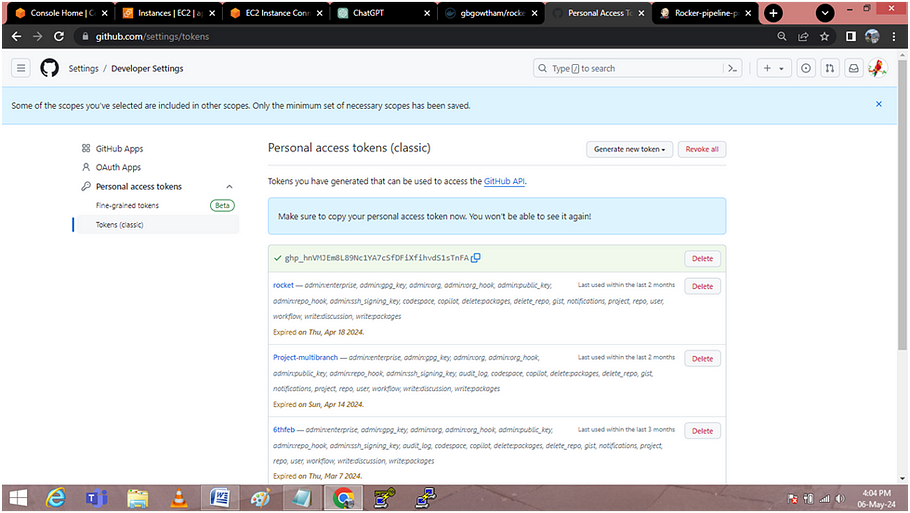Open the Pull requests icon in header
Image resolution: width=910 pixels, height=513 pixels.
[x=830, y=68]
